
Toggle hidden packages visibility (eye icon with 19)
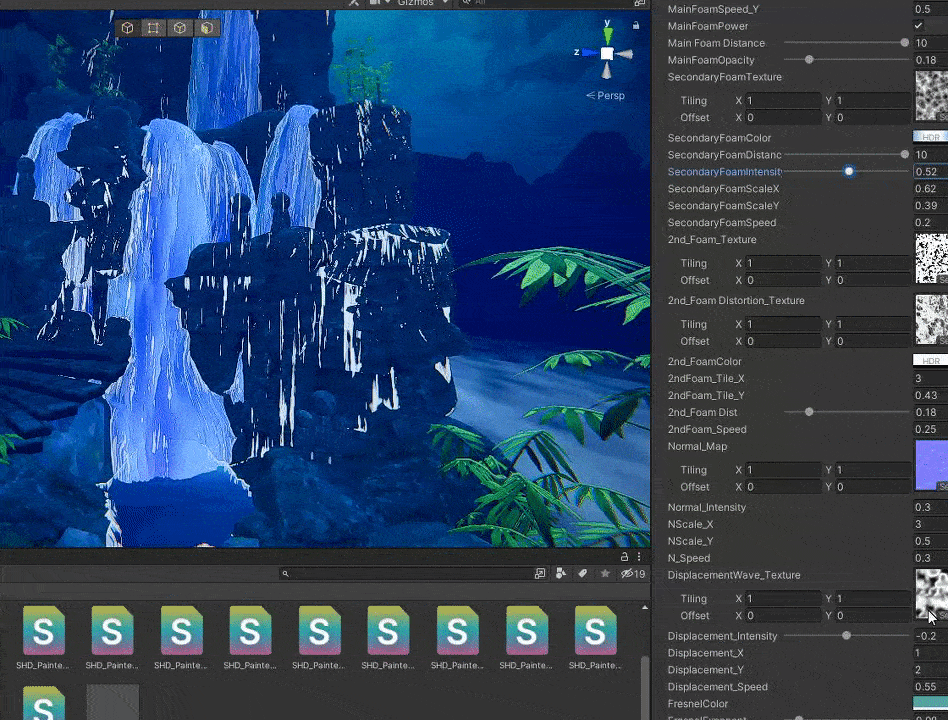point(633,574)
